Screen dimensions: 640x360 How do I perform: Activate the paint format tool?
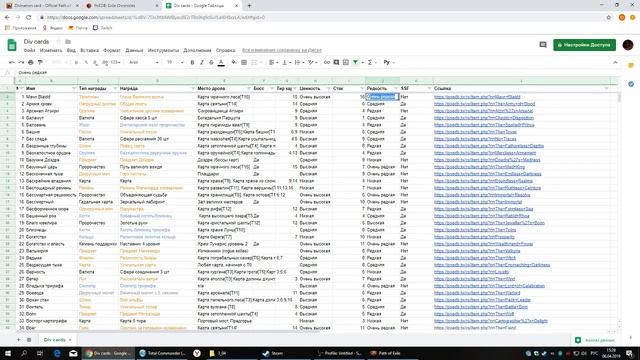pos(40,62)
